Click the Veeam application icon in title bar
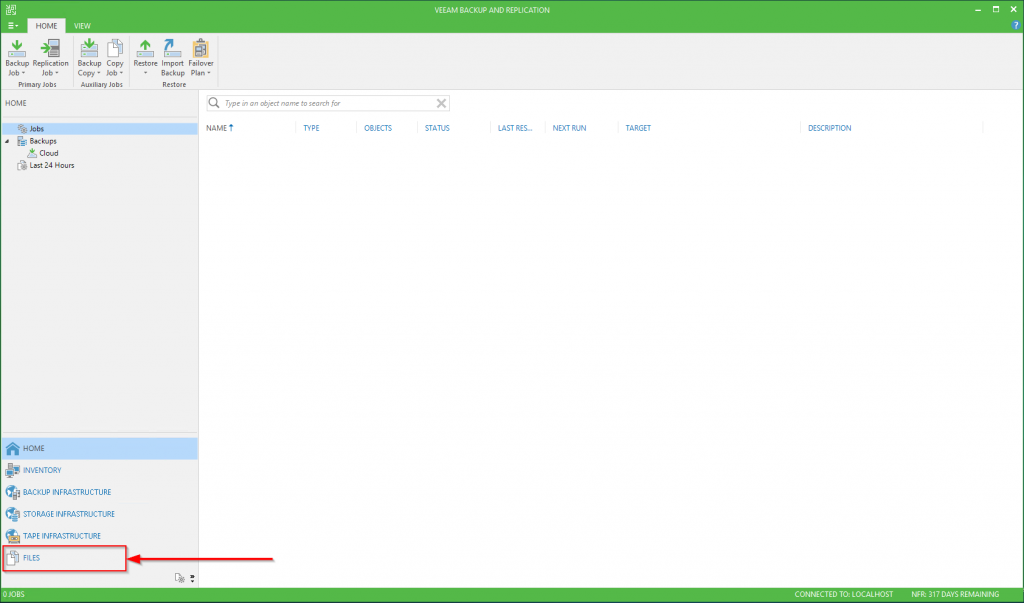Screen dimensions: 1024x603 point(10,9)
